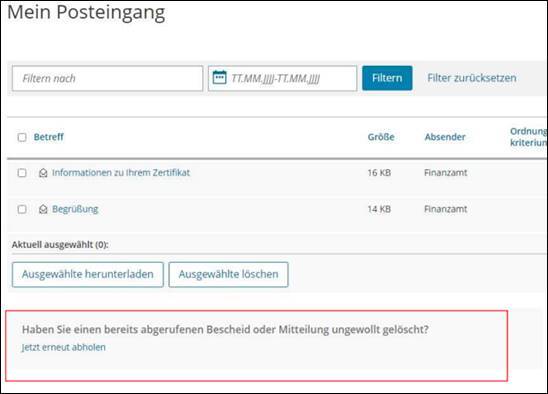Click the 14 KB size value
The image size is (548, 394).
pyautogui.click(x=379, y=209)
